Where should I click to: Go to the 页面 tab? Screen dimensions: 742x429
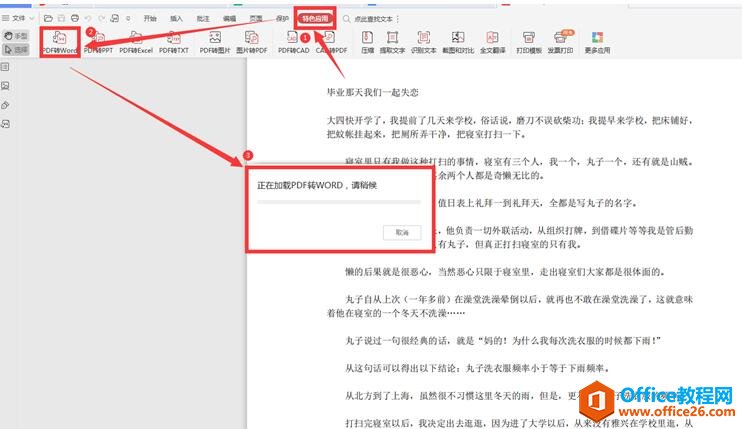click(256, 18)
